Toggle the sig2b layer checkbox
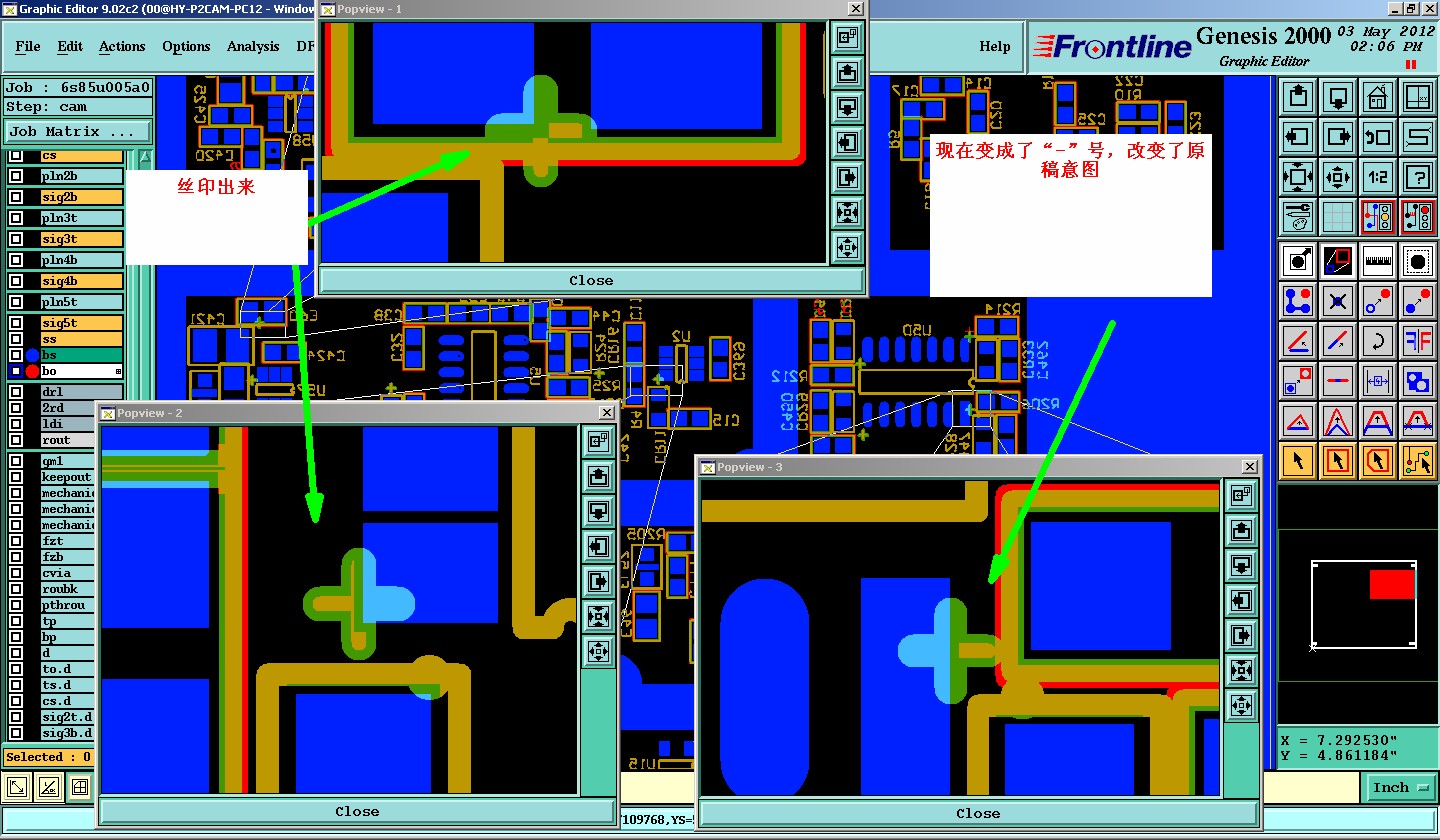This screenshot has width=1440, height=840. pos(16,198)
